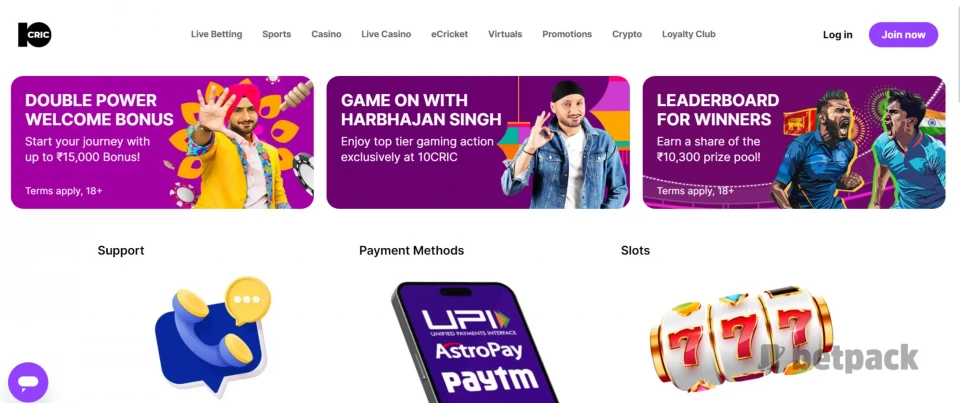Click the 10CRIC logo
Viewport: 960px width, 403px height.
(x=35, y=35)
